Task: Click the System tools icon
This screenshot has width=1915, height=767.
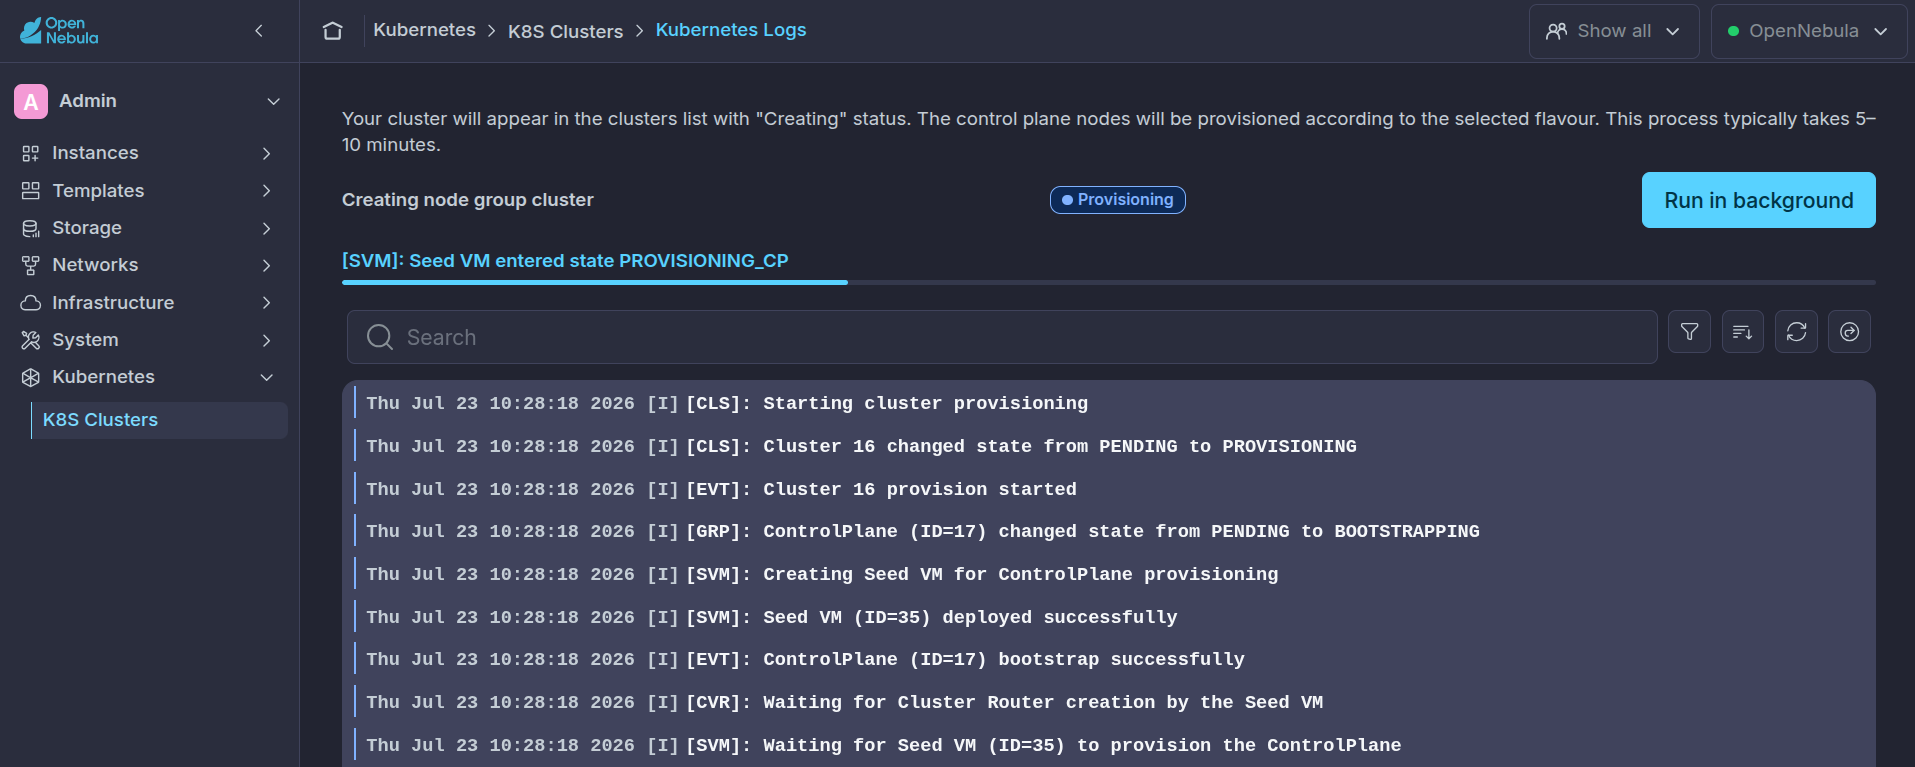Action: tap(31, 340)
